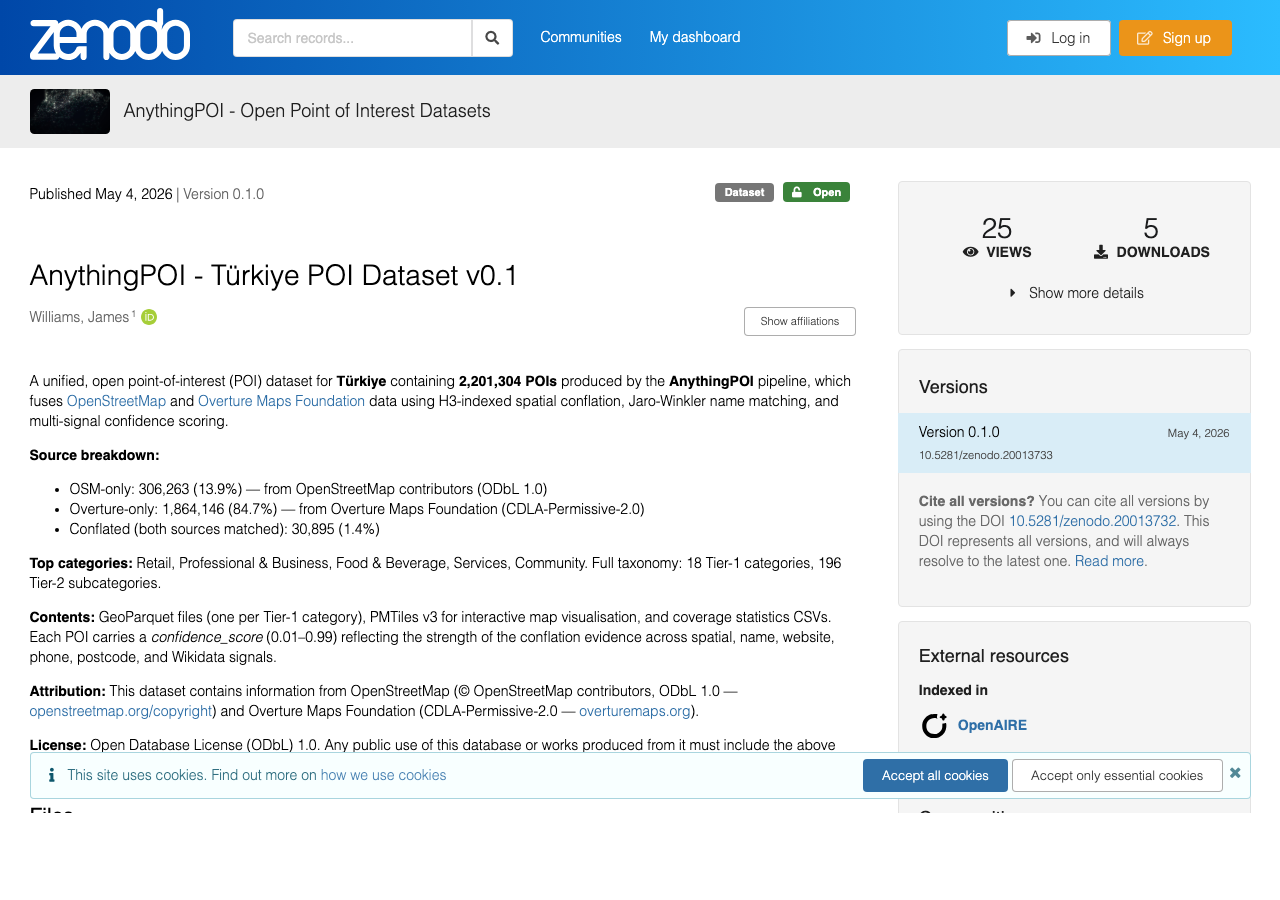Open the OpenStreetMap link in description

click(x=116, y=401)
